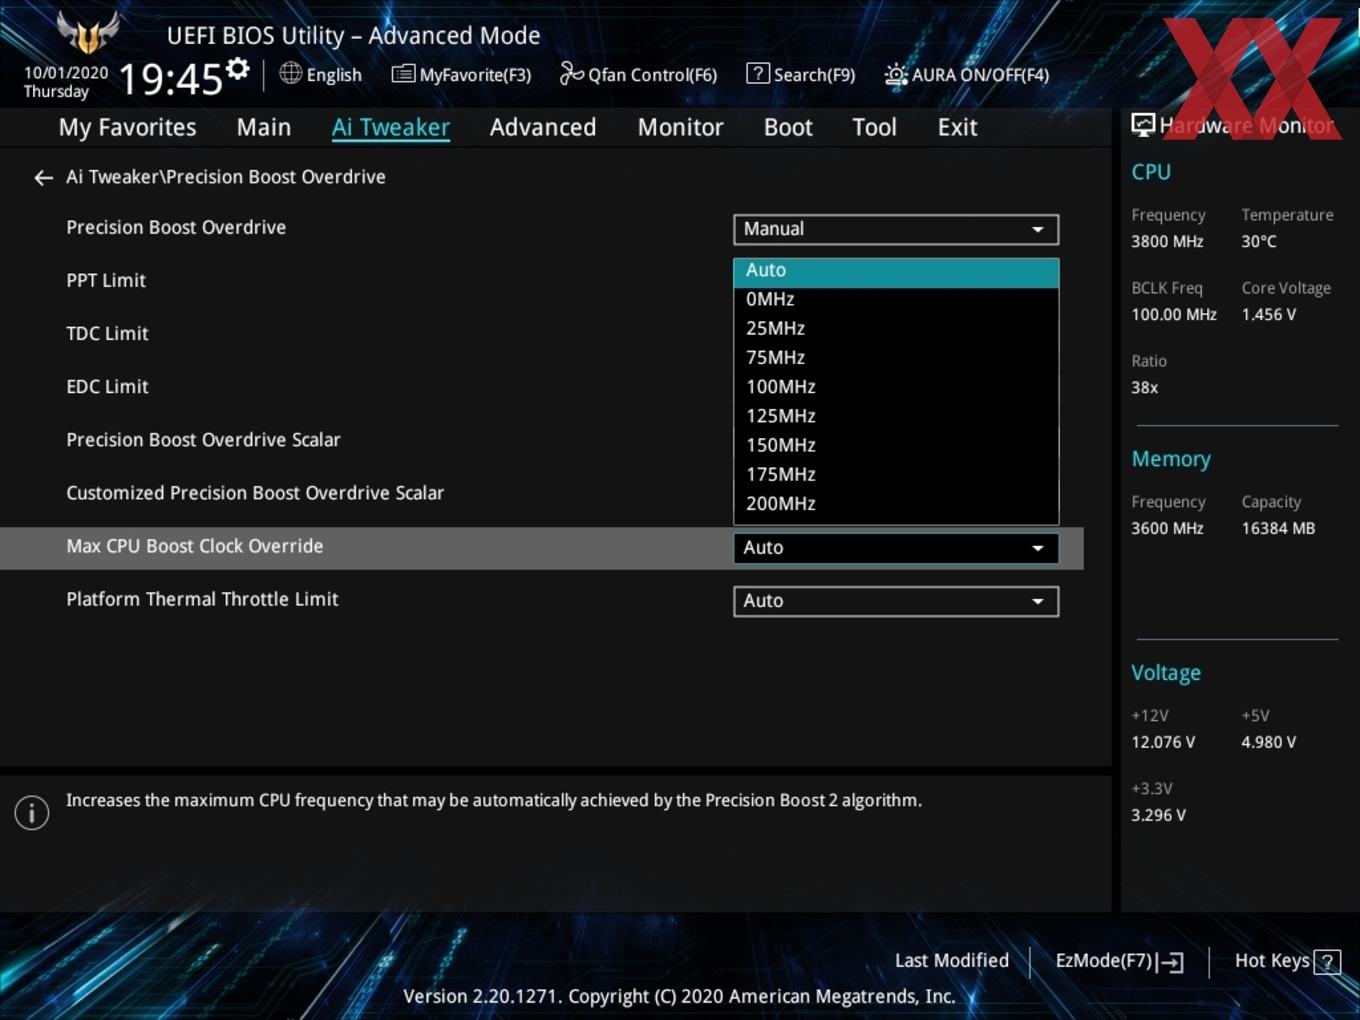The image size is (1360, 1020).
Task: Go to the Exit tab
Action: (x=957, y=128)
